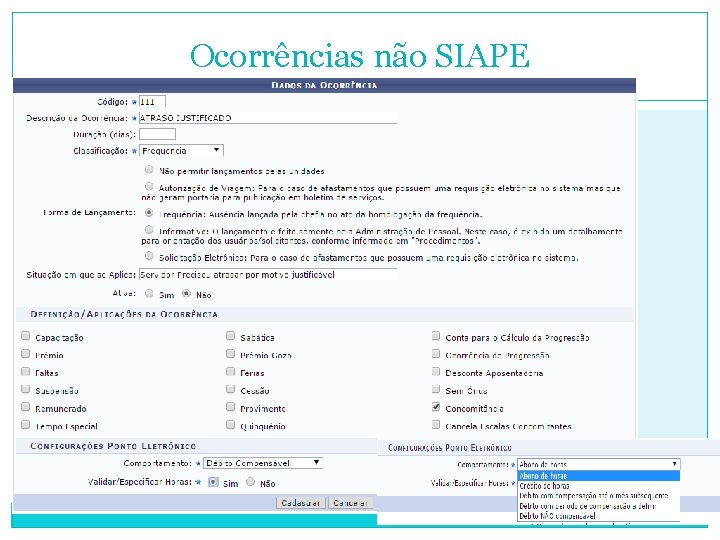The image size is (720, 540).
Task: Select 'Não permitir lançamentos pelas unidades' radio
Action: (x=149, y=169)
